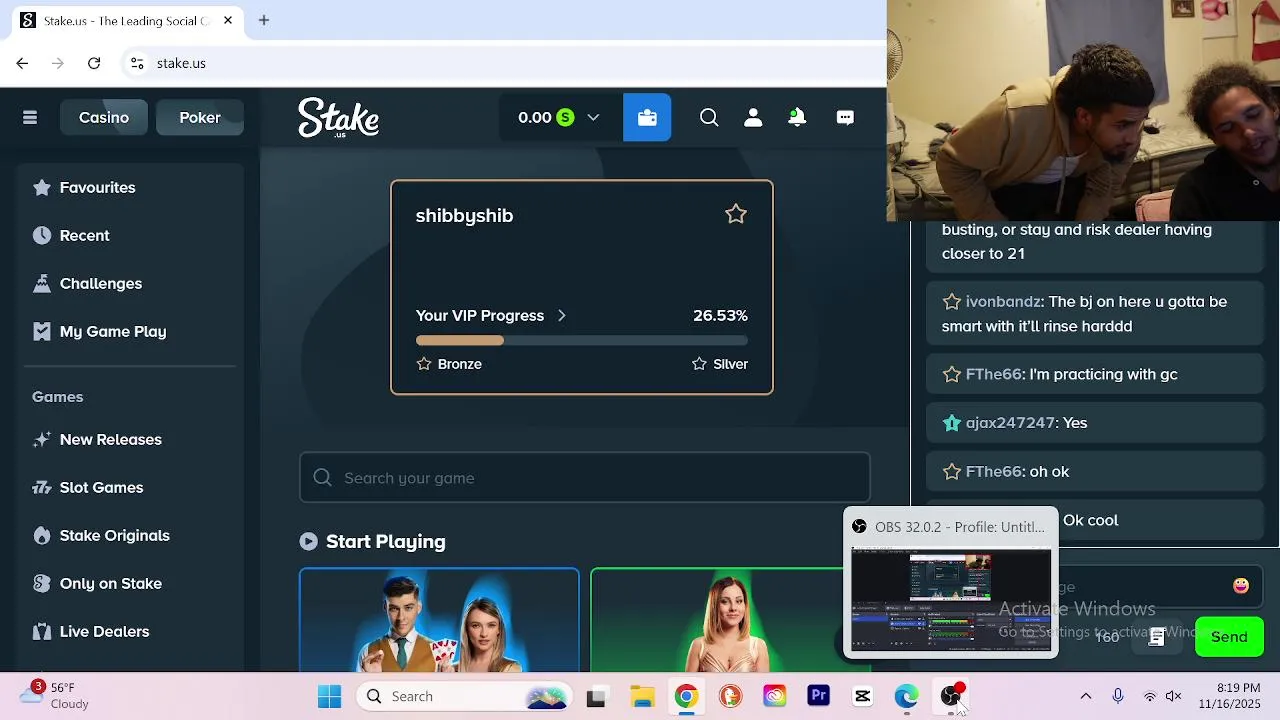The width and height of the screenshot is (1280, 720).
Task: Open the site information icon in address bar
Action: pyautogui.click(x=138, y=63)
